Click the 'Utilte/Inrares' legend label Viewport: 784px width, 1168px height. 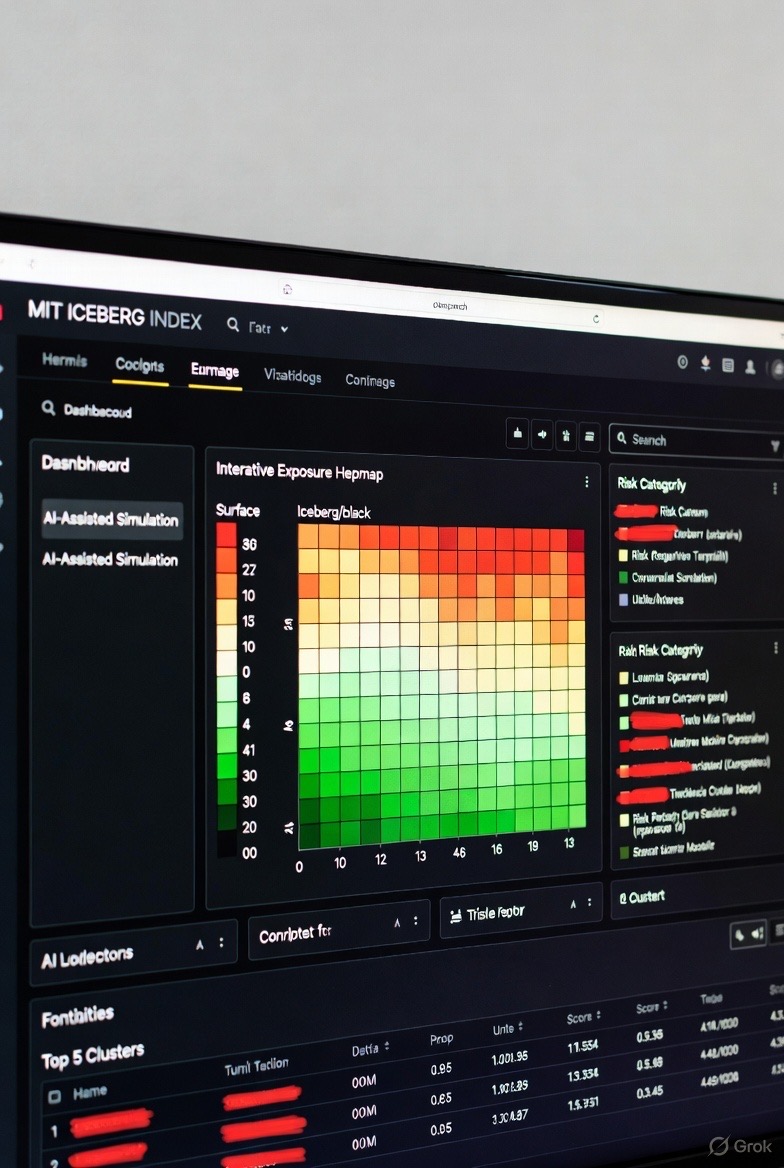pos(657,599)
